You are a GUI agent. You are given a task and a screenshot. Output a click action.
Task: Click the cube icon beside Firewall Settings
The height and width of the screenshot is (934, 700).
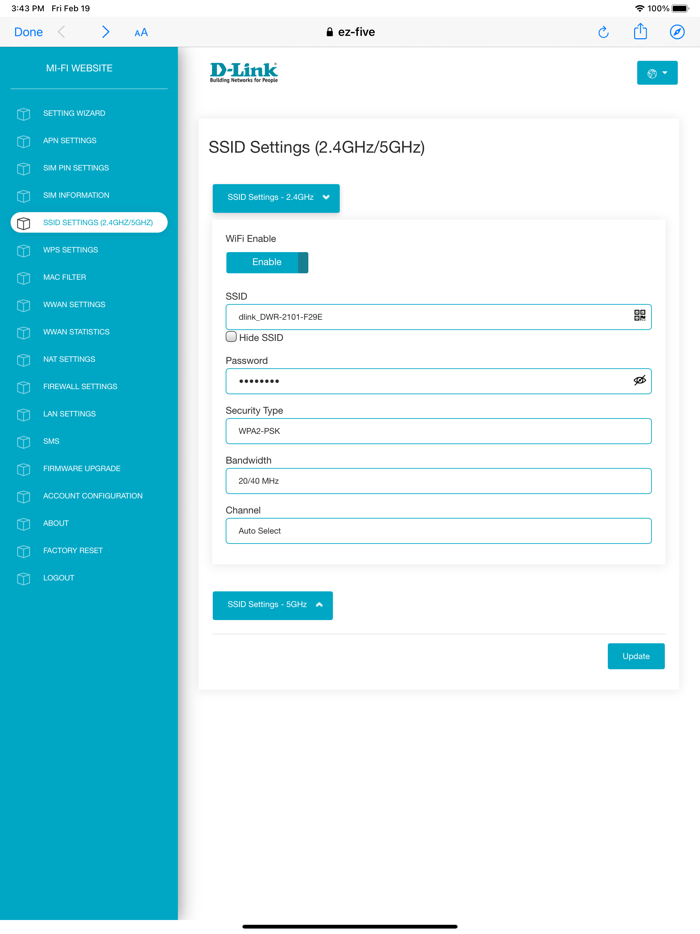coord(23,387)
